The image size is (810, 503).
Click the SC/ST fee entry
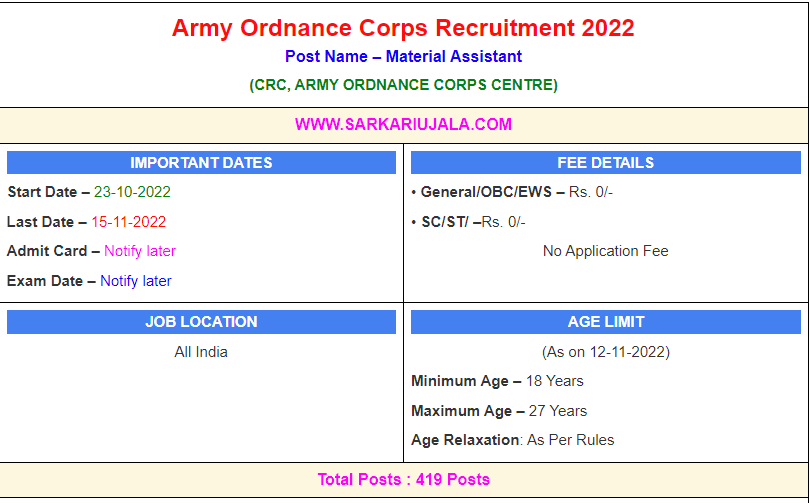[468, 222]
